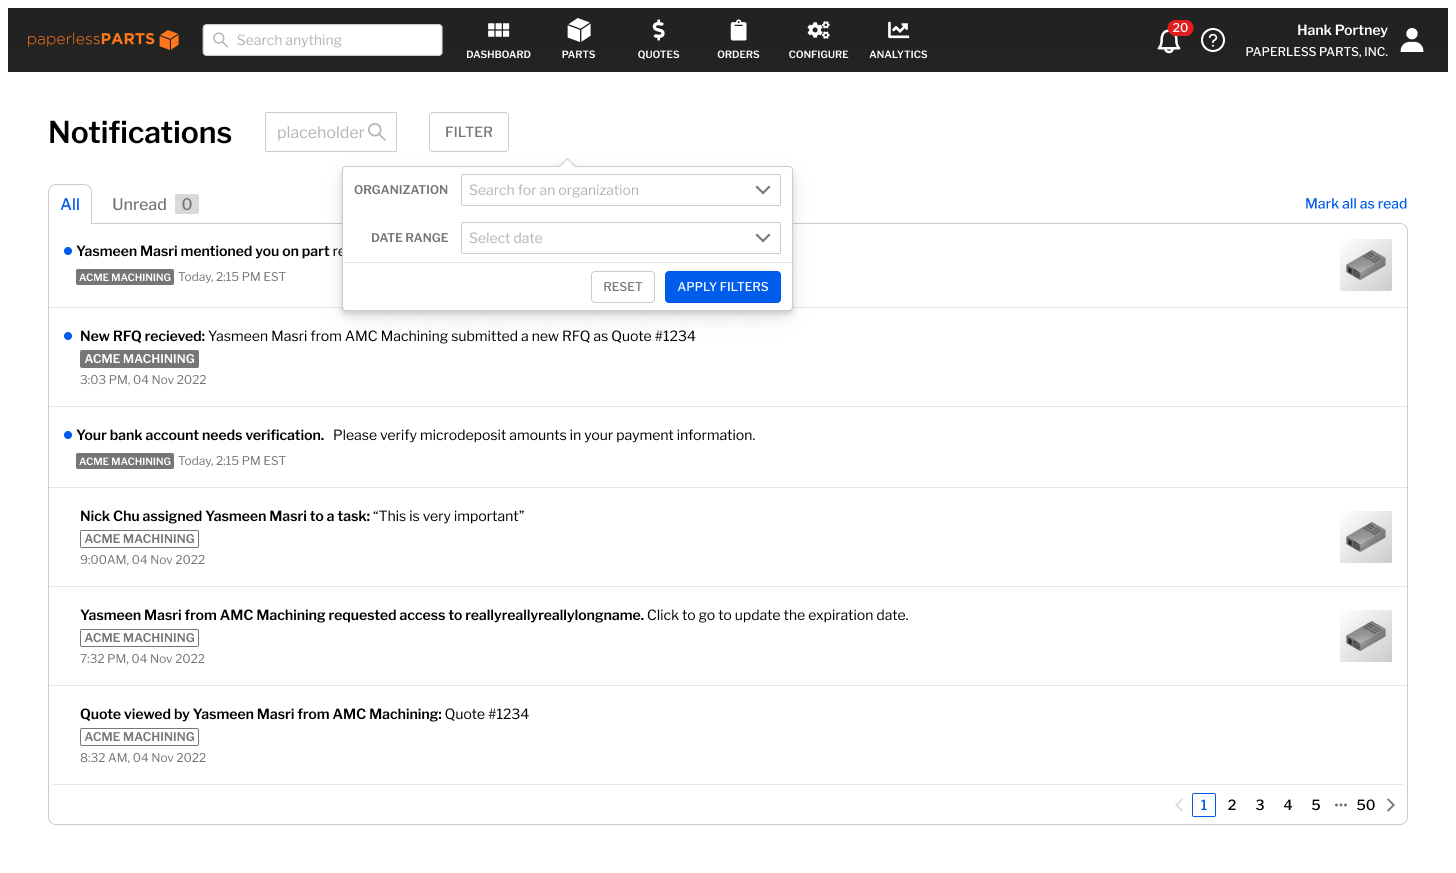Open Configure settings gears icon
The height and width of the screenshot is (873, 1456).
pos(818,39)
